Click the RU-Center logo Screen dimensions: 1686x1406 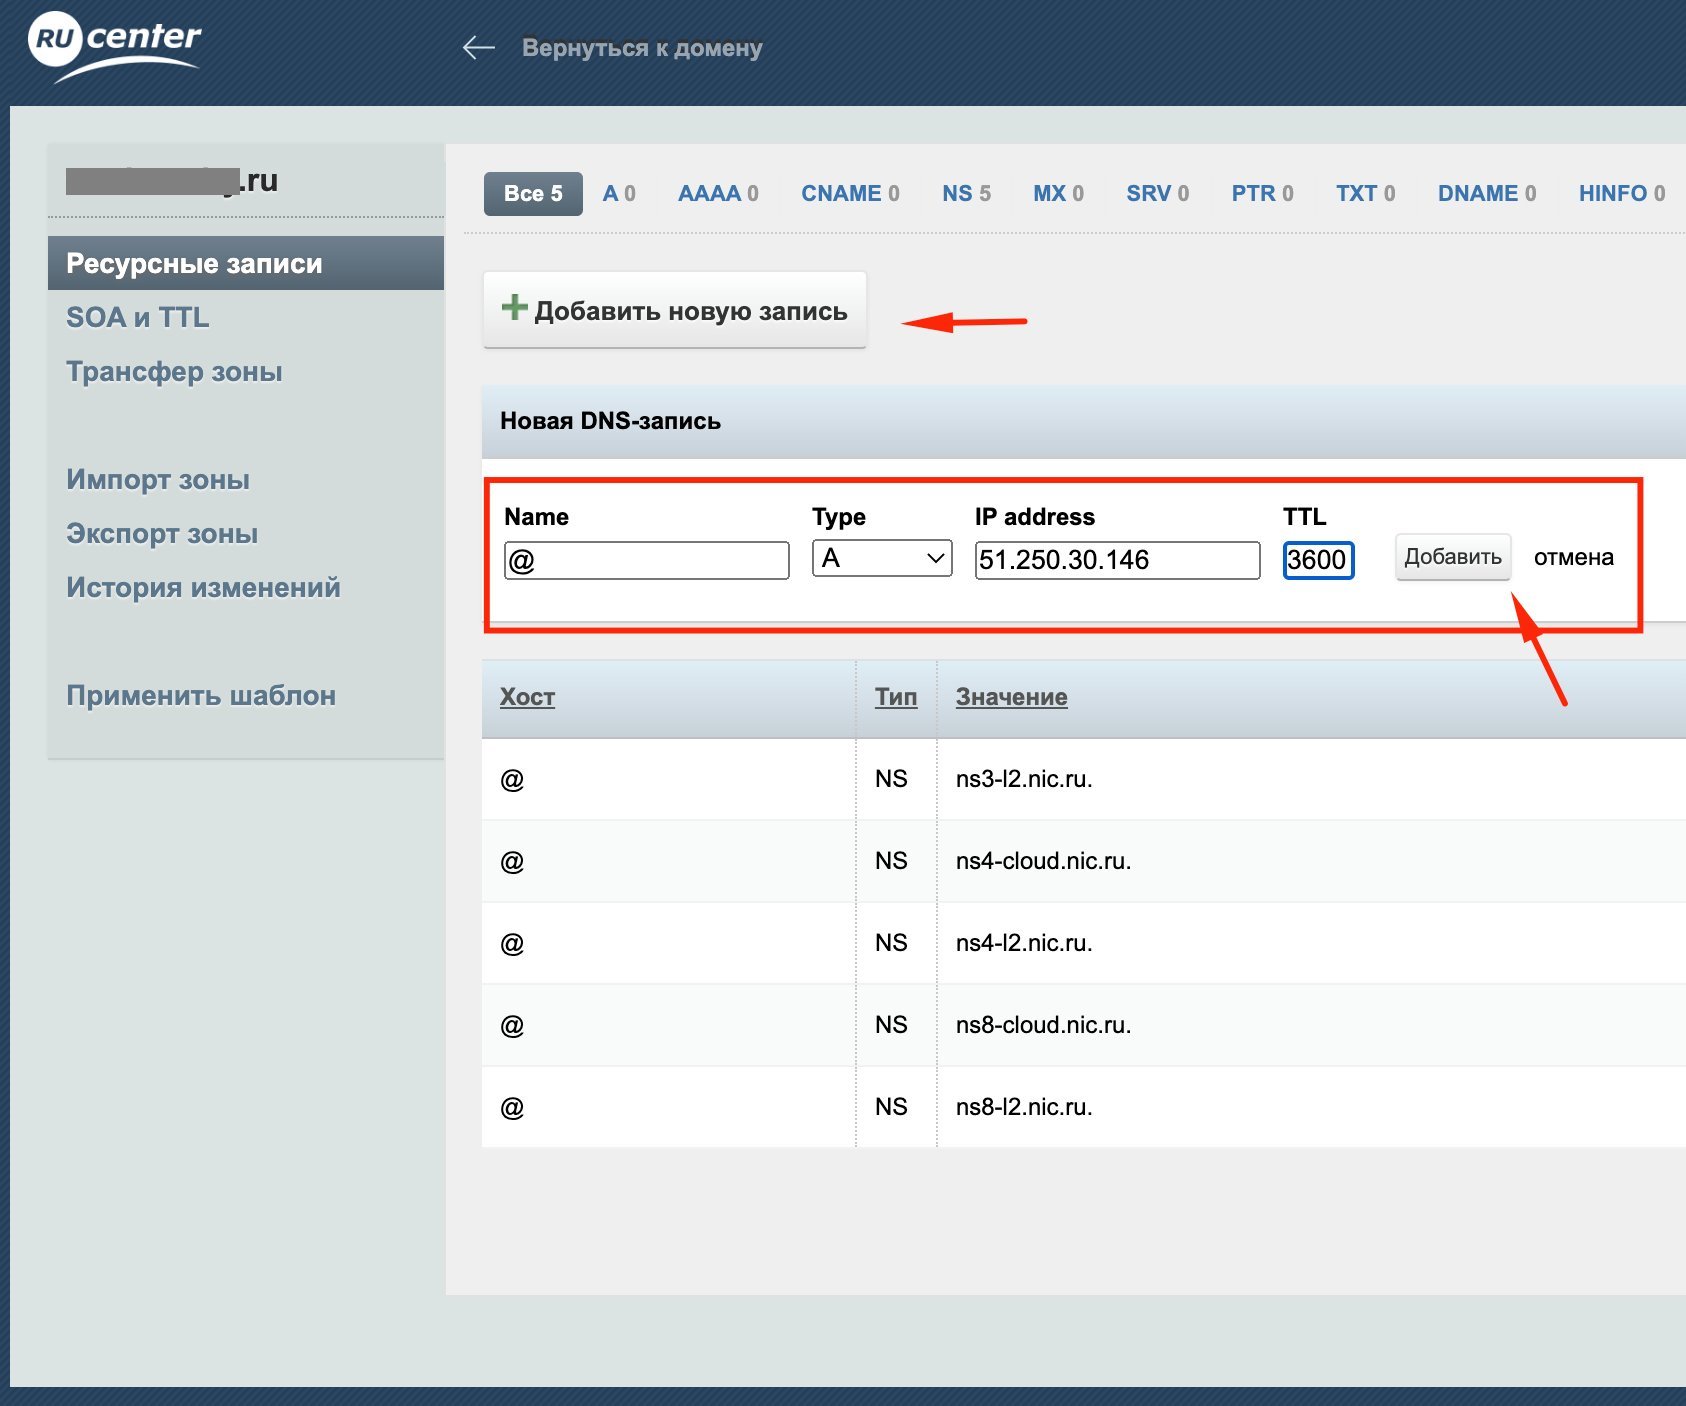pos(114,46)
